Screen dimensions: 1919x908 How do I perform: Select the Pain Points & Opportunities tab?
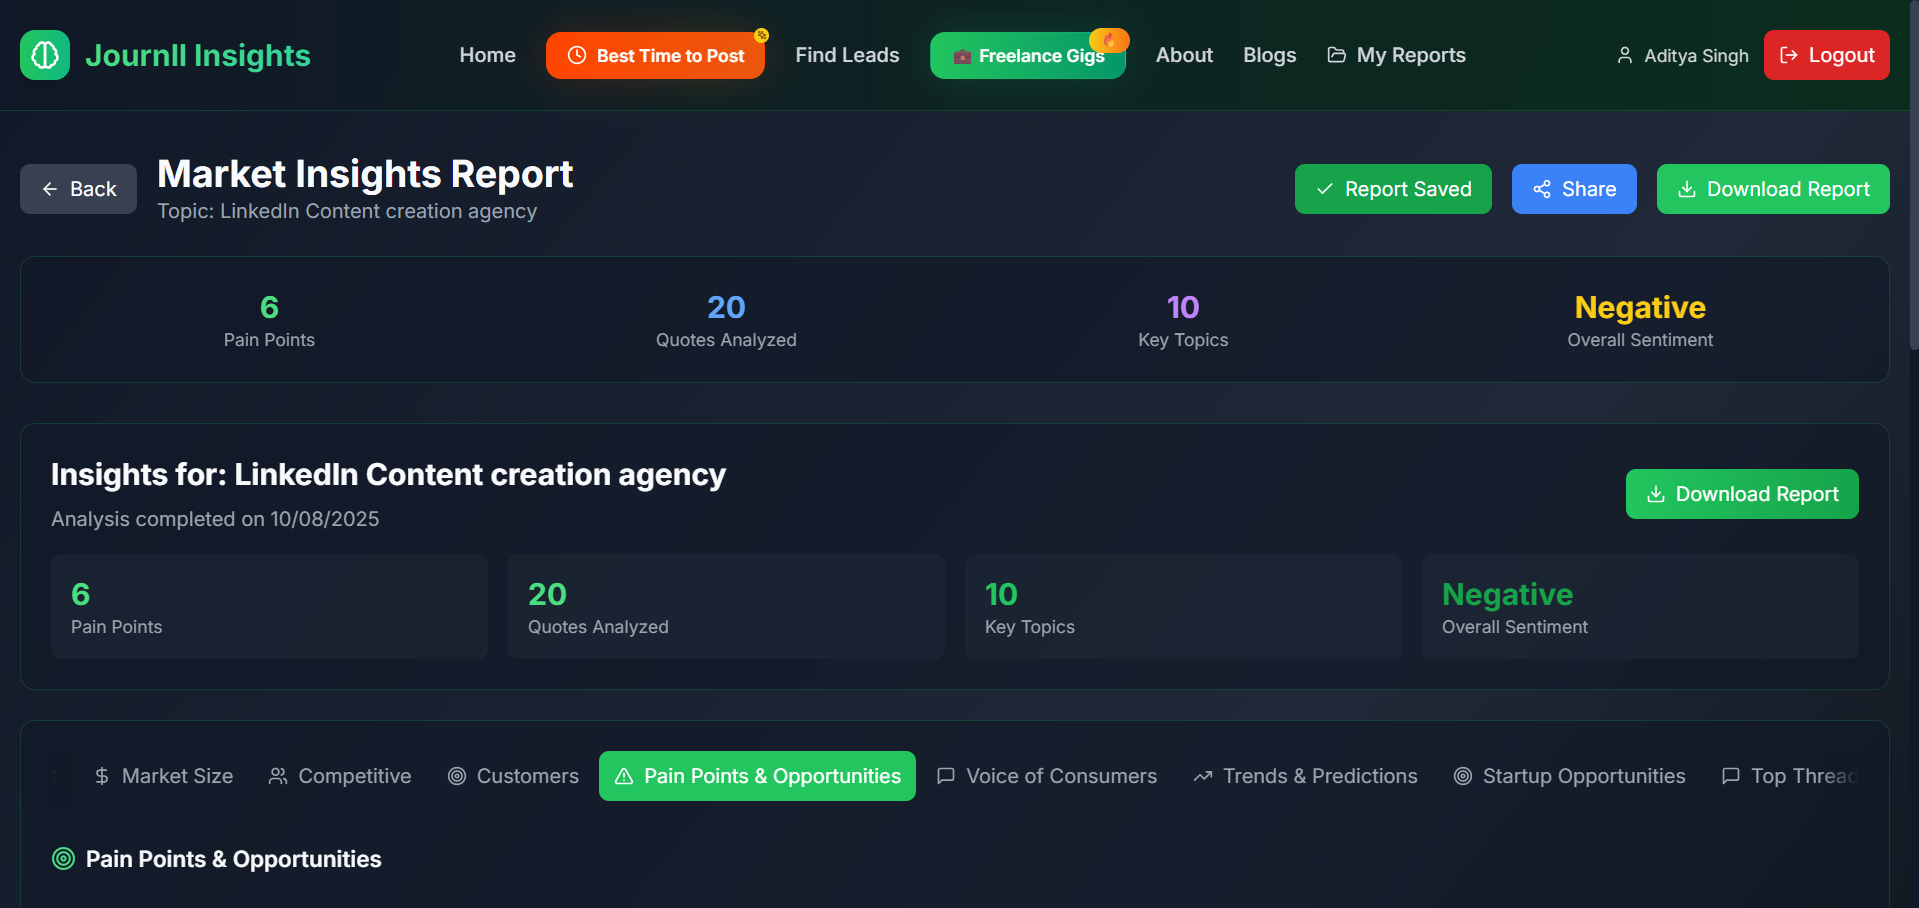point(757,776)
